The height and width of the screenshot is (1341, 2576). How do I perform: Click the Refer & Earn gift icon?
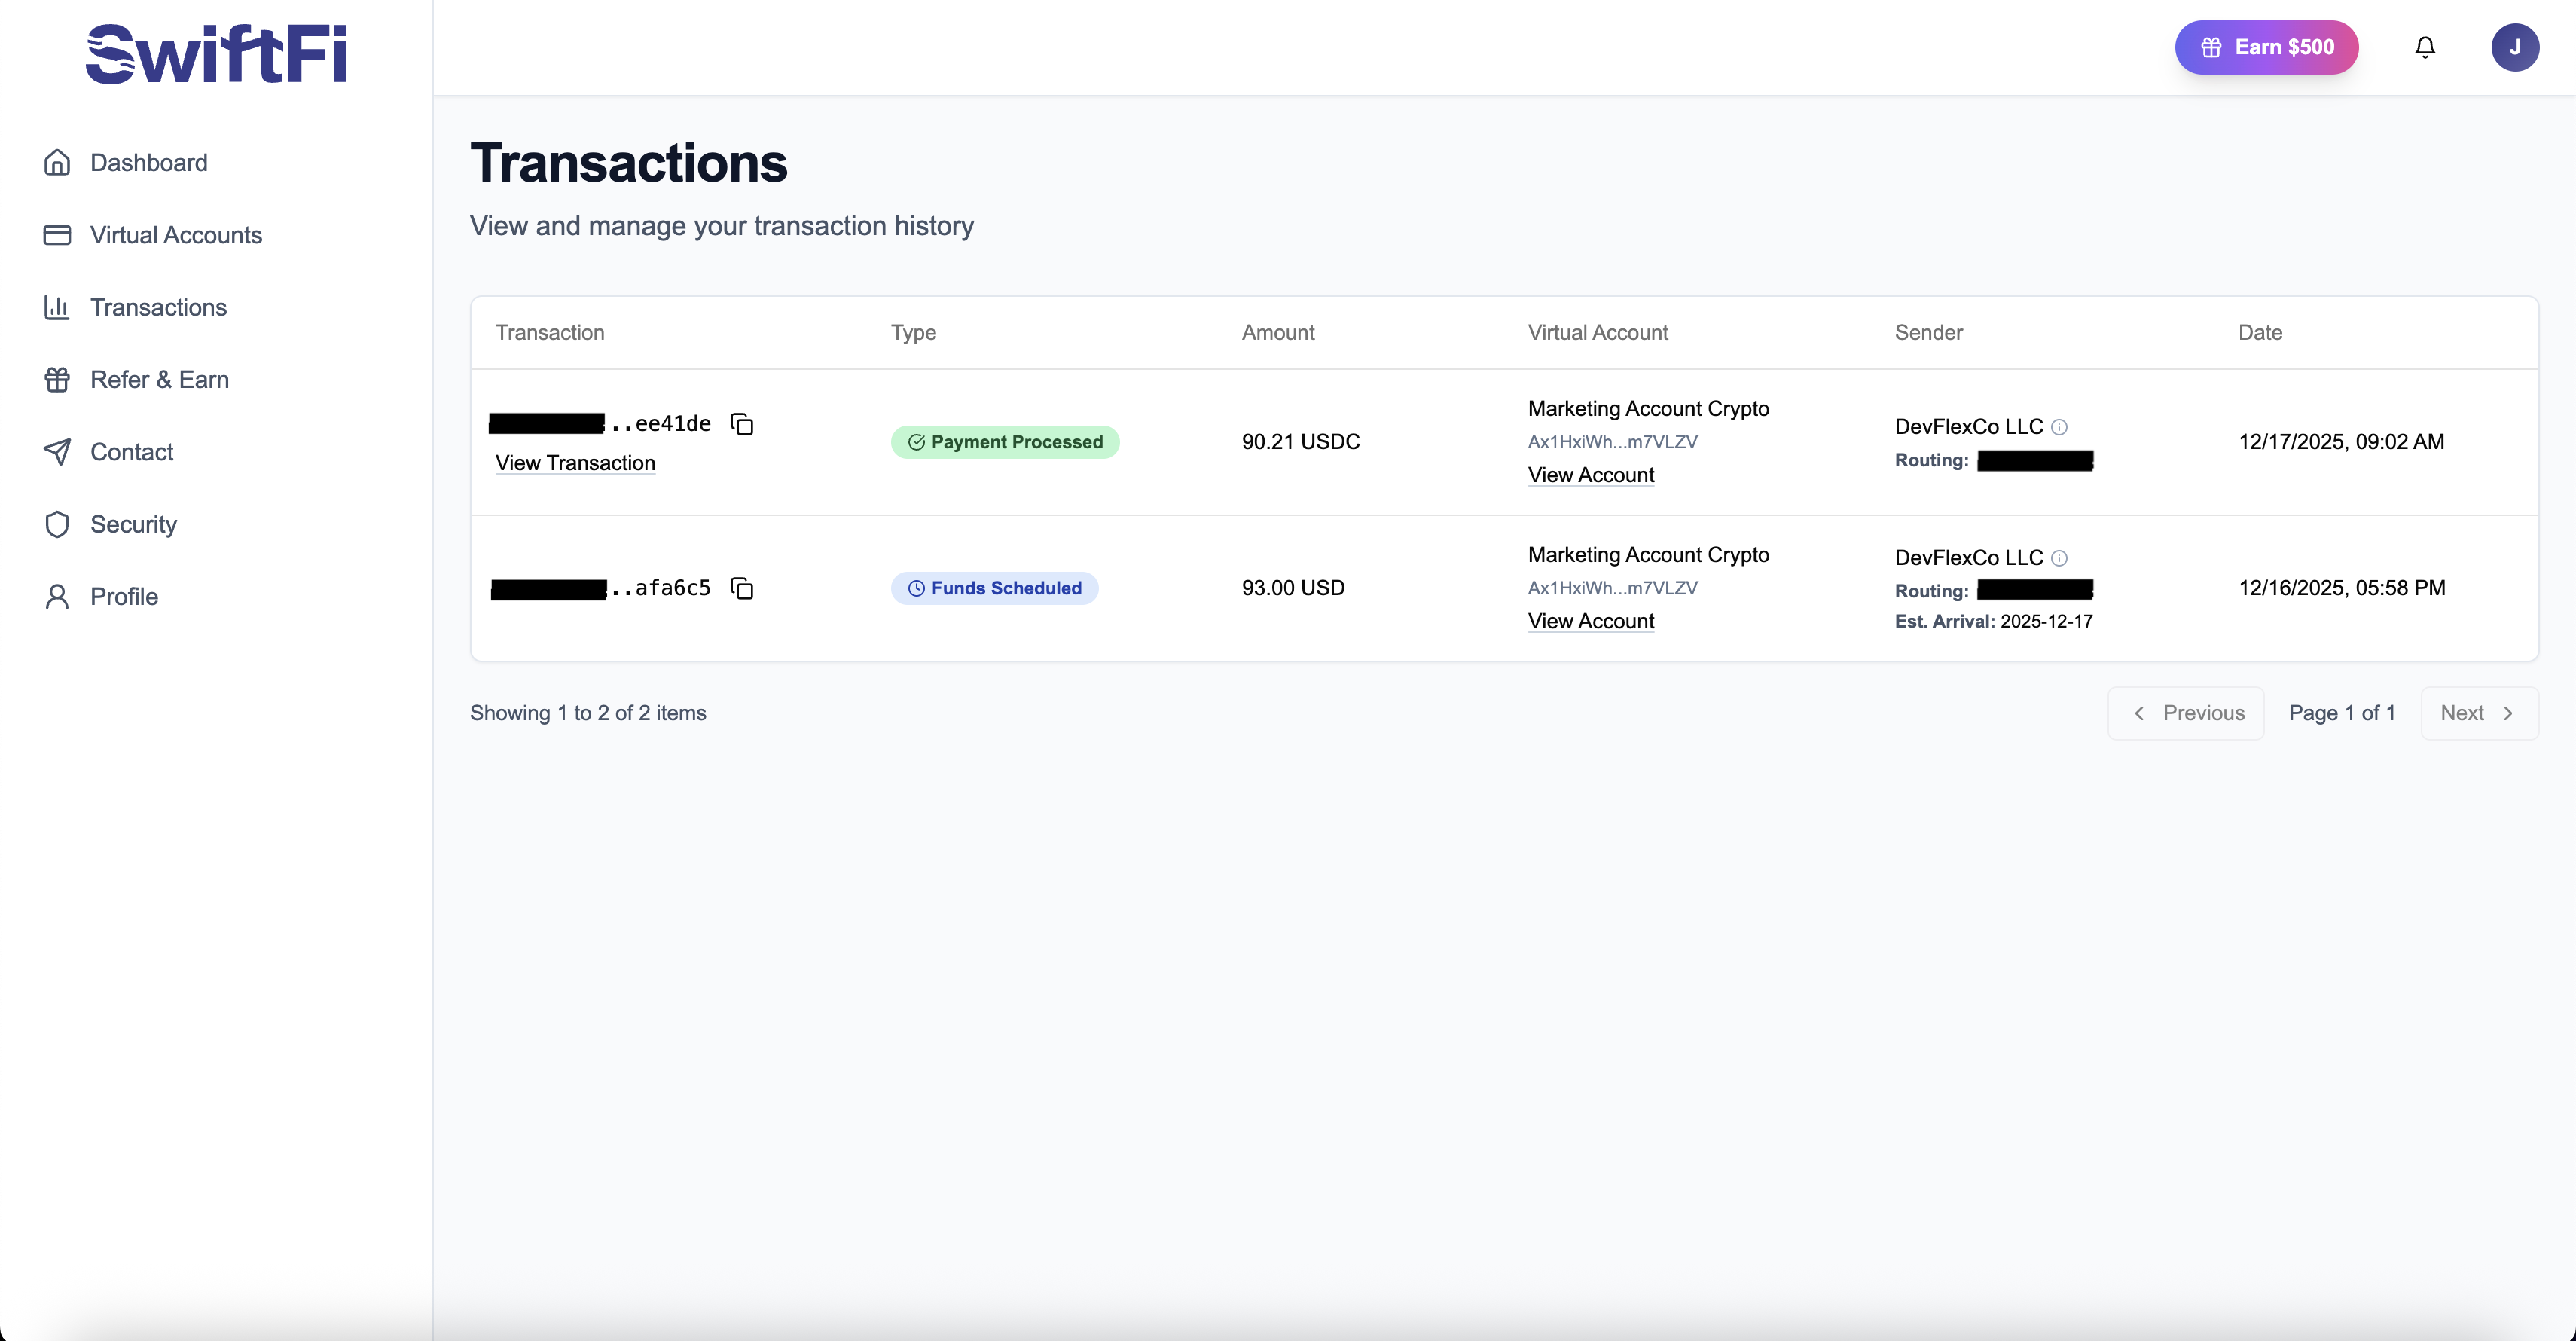pos(57,379)
